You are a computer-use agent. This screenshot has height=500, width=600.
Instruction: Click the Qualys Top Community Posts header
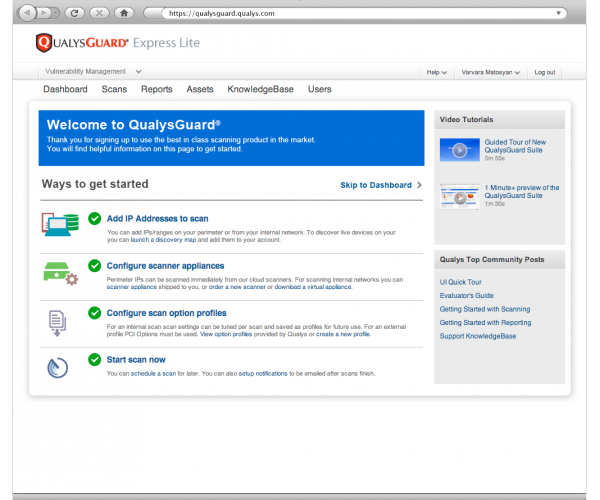(x=499, y=260)
